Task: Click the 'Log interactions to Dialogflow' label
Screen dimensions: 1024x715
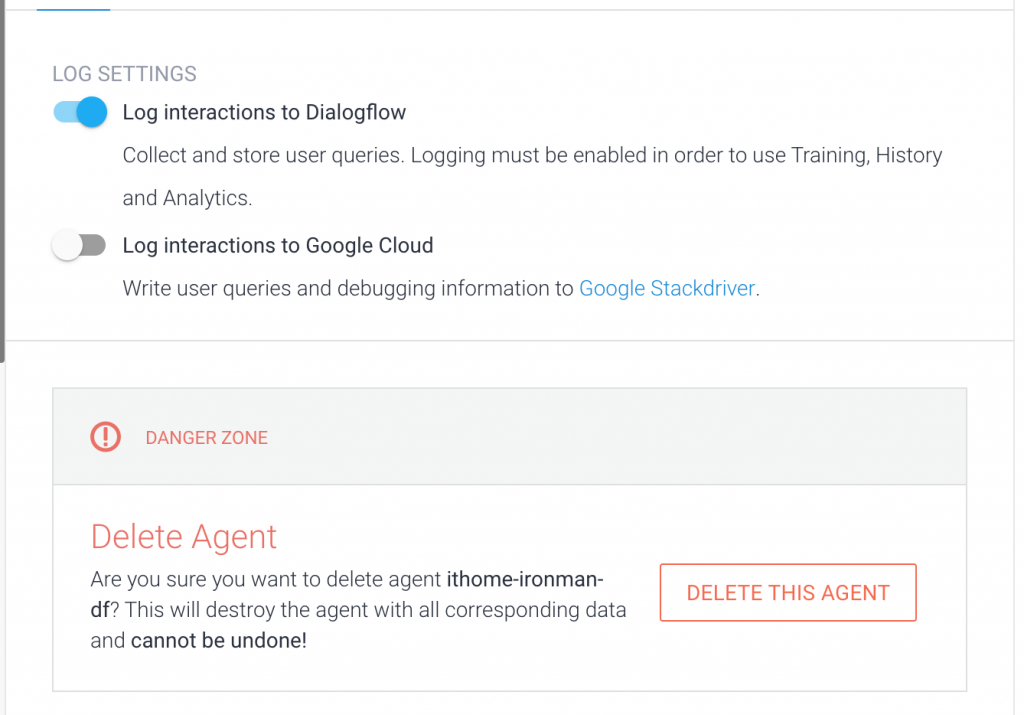Action: coord(264,112)
